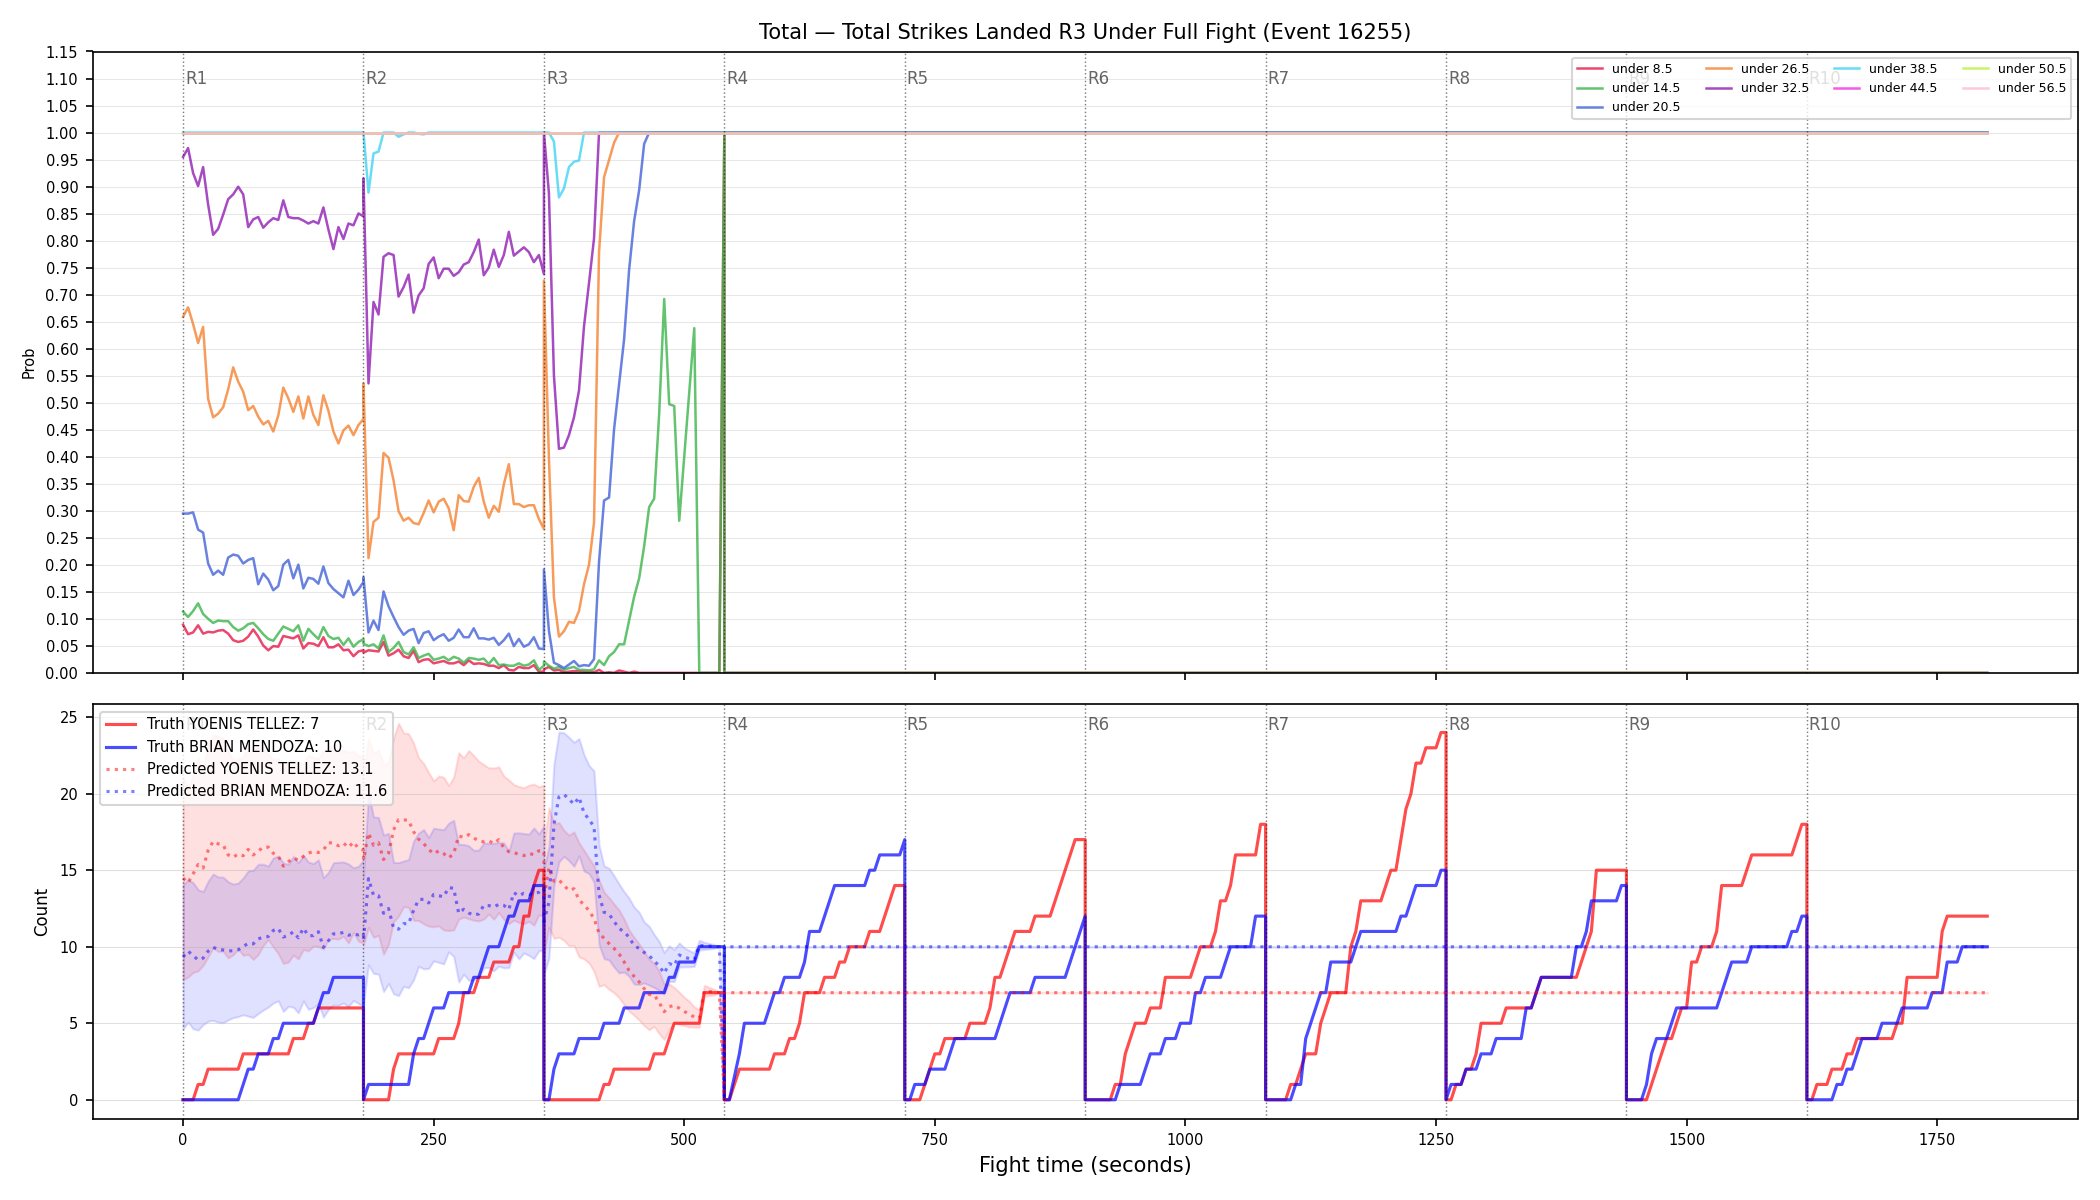Click the 1.00 tick on Prob axis

62,133
